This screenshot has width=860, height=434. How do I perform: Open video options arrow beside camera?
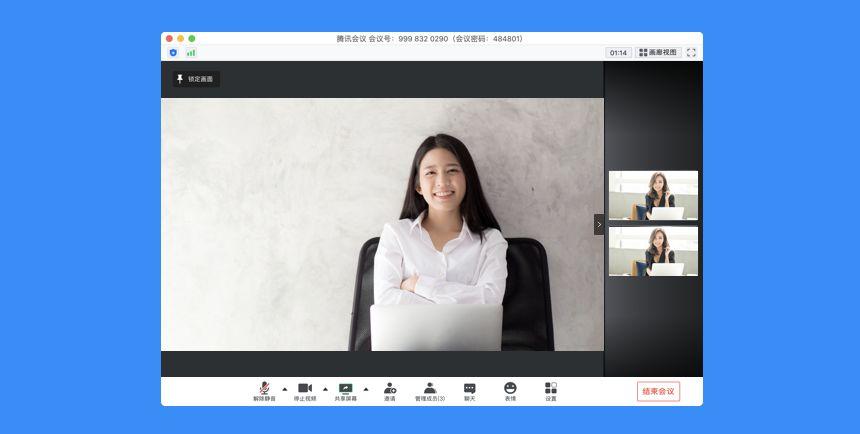click(x=325, y=389)
